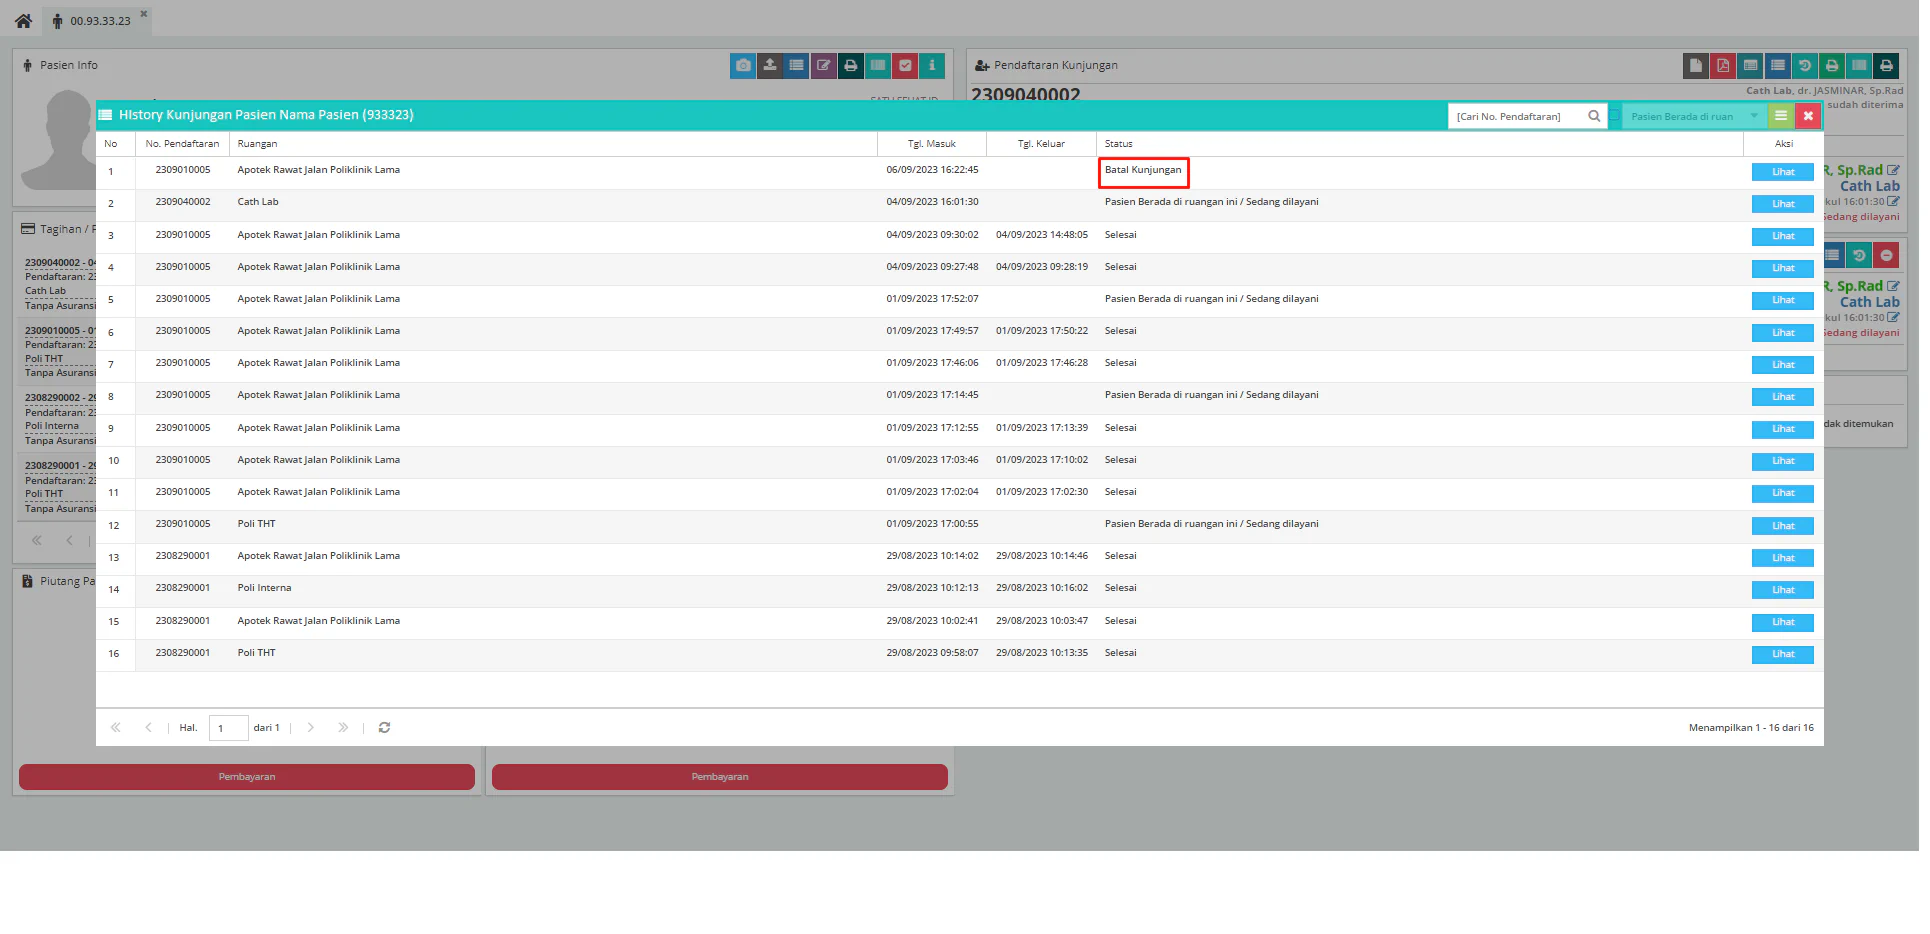Click Lihat for row 16 Poli THT
The height and width of the screenshot is (934, 1930).
1783,654
